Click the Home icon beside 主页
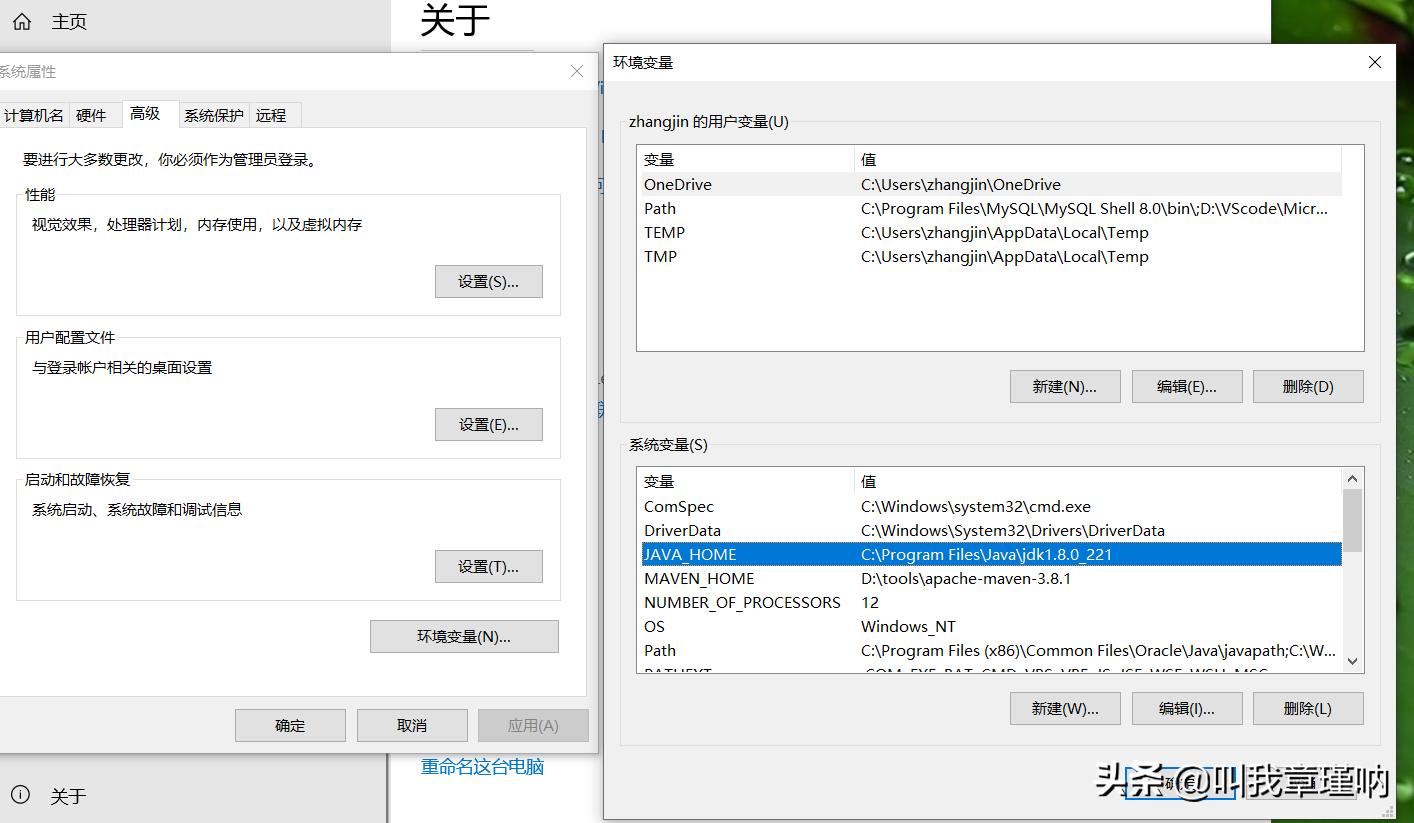The image size is (1414, 823). (x=21, y=20)
